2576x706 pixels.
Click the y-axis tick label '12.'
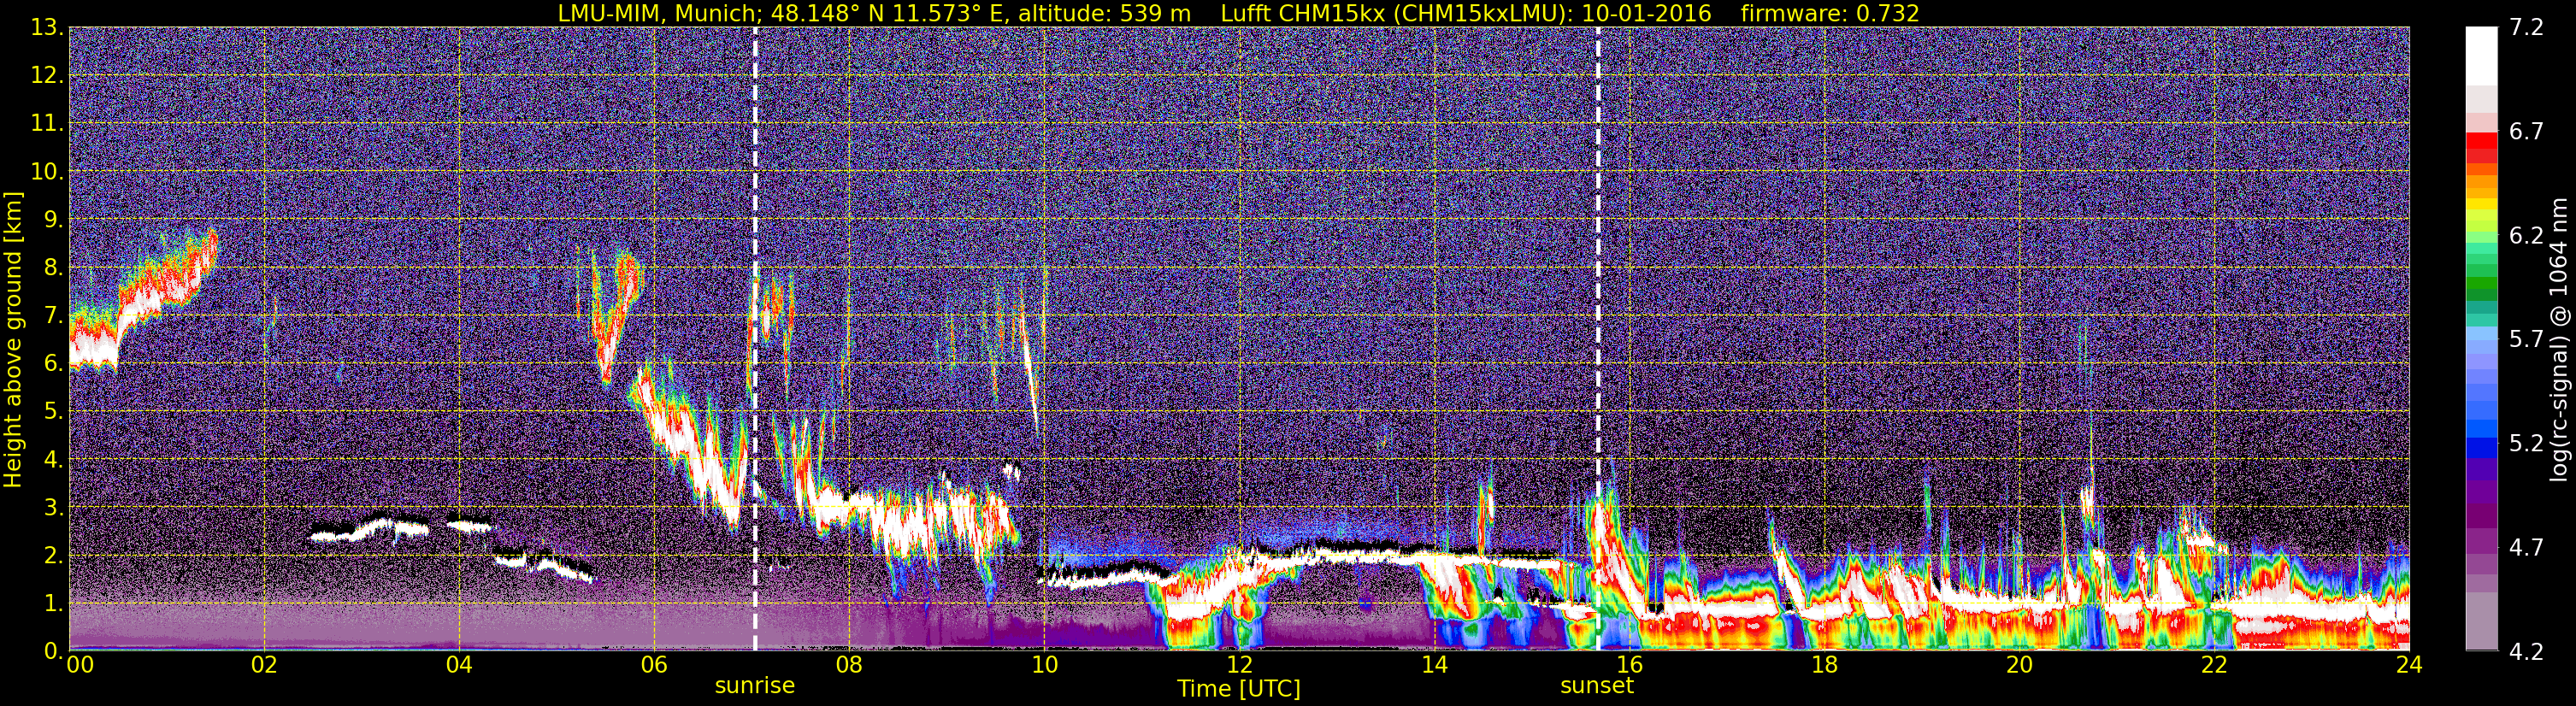point(47,75)
